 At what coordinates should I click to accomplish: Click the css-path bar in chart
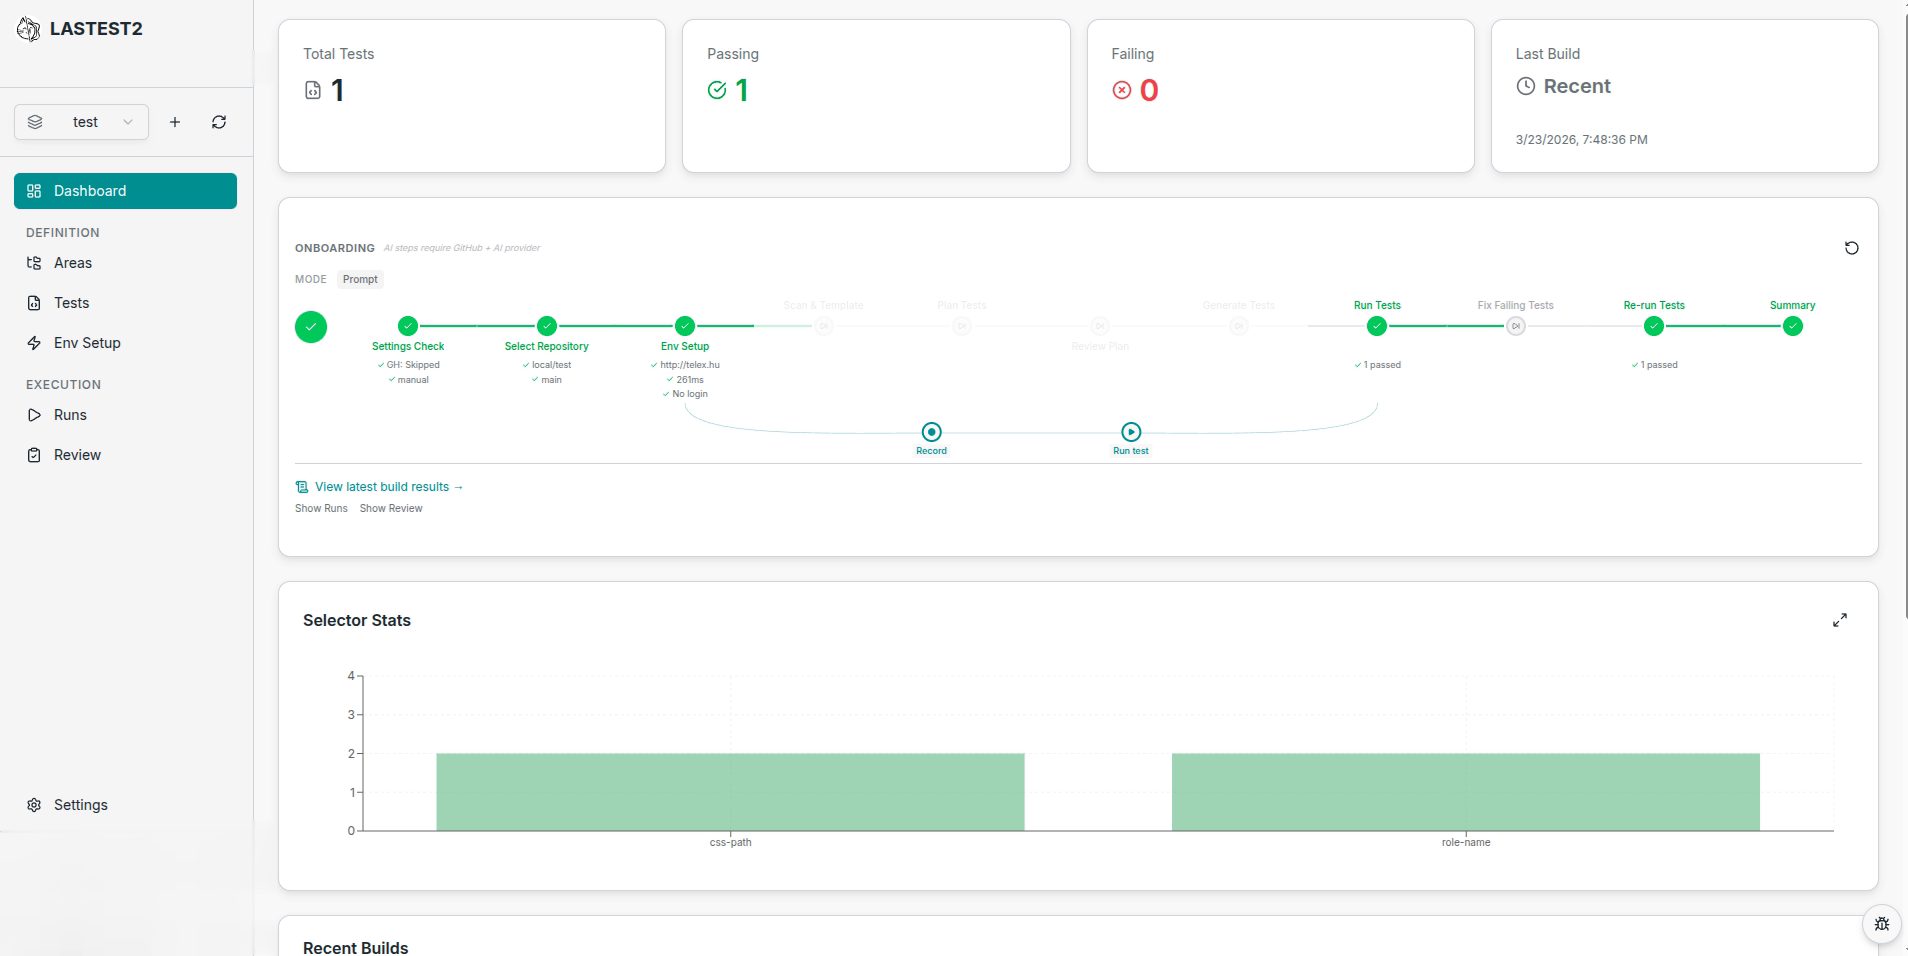coord(730,792)
